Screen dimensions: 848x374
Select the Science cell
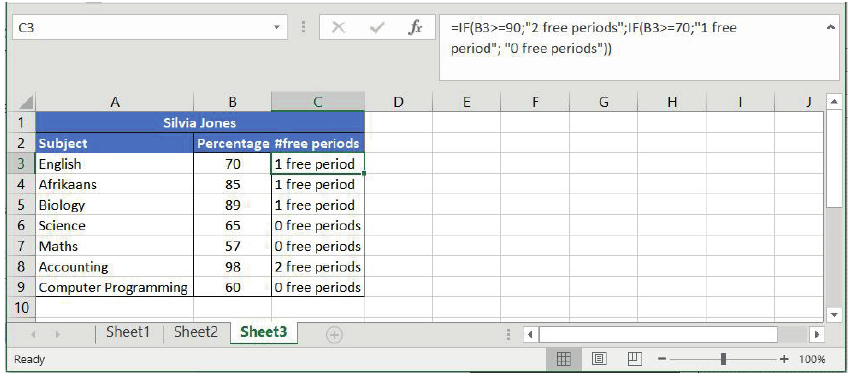pyautogui.click(x=114, y=225)
